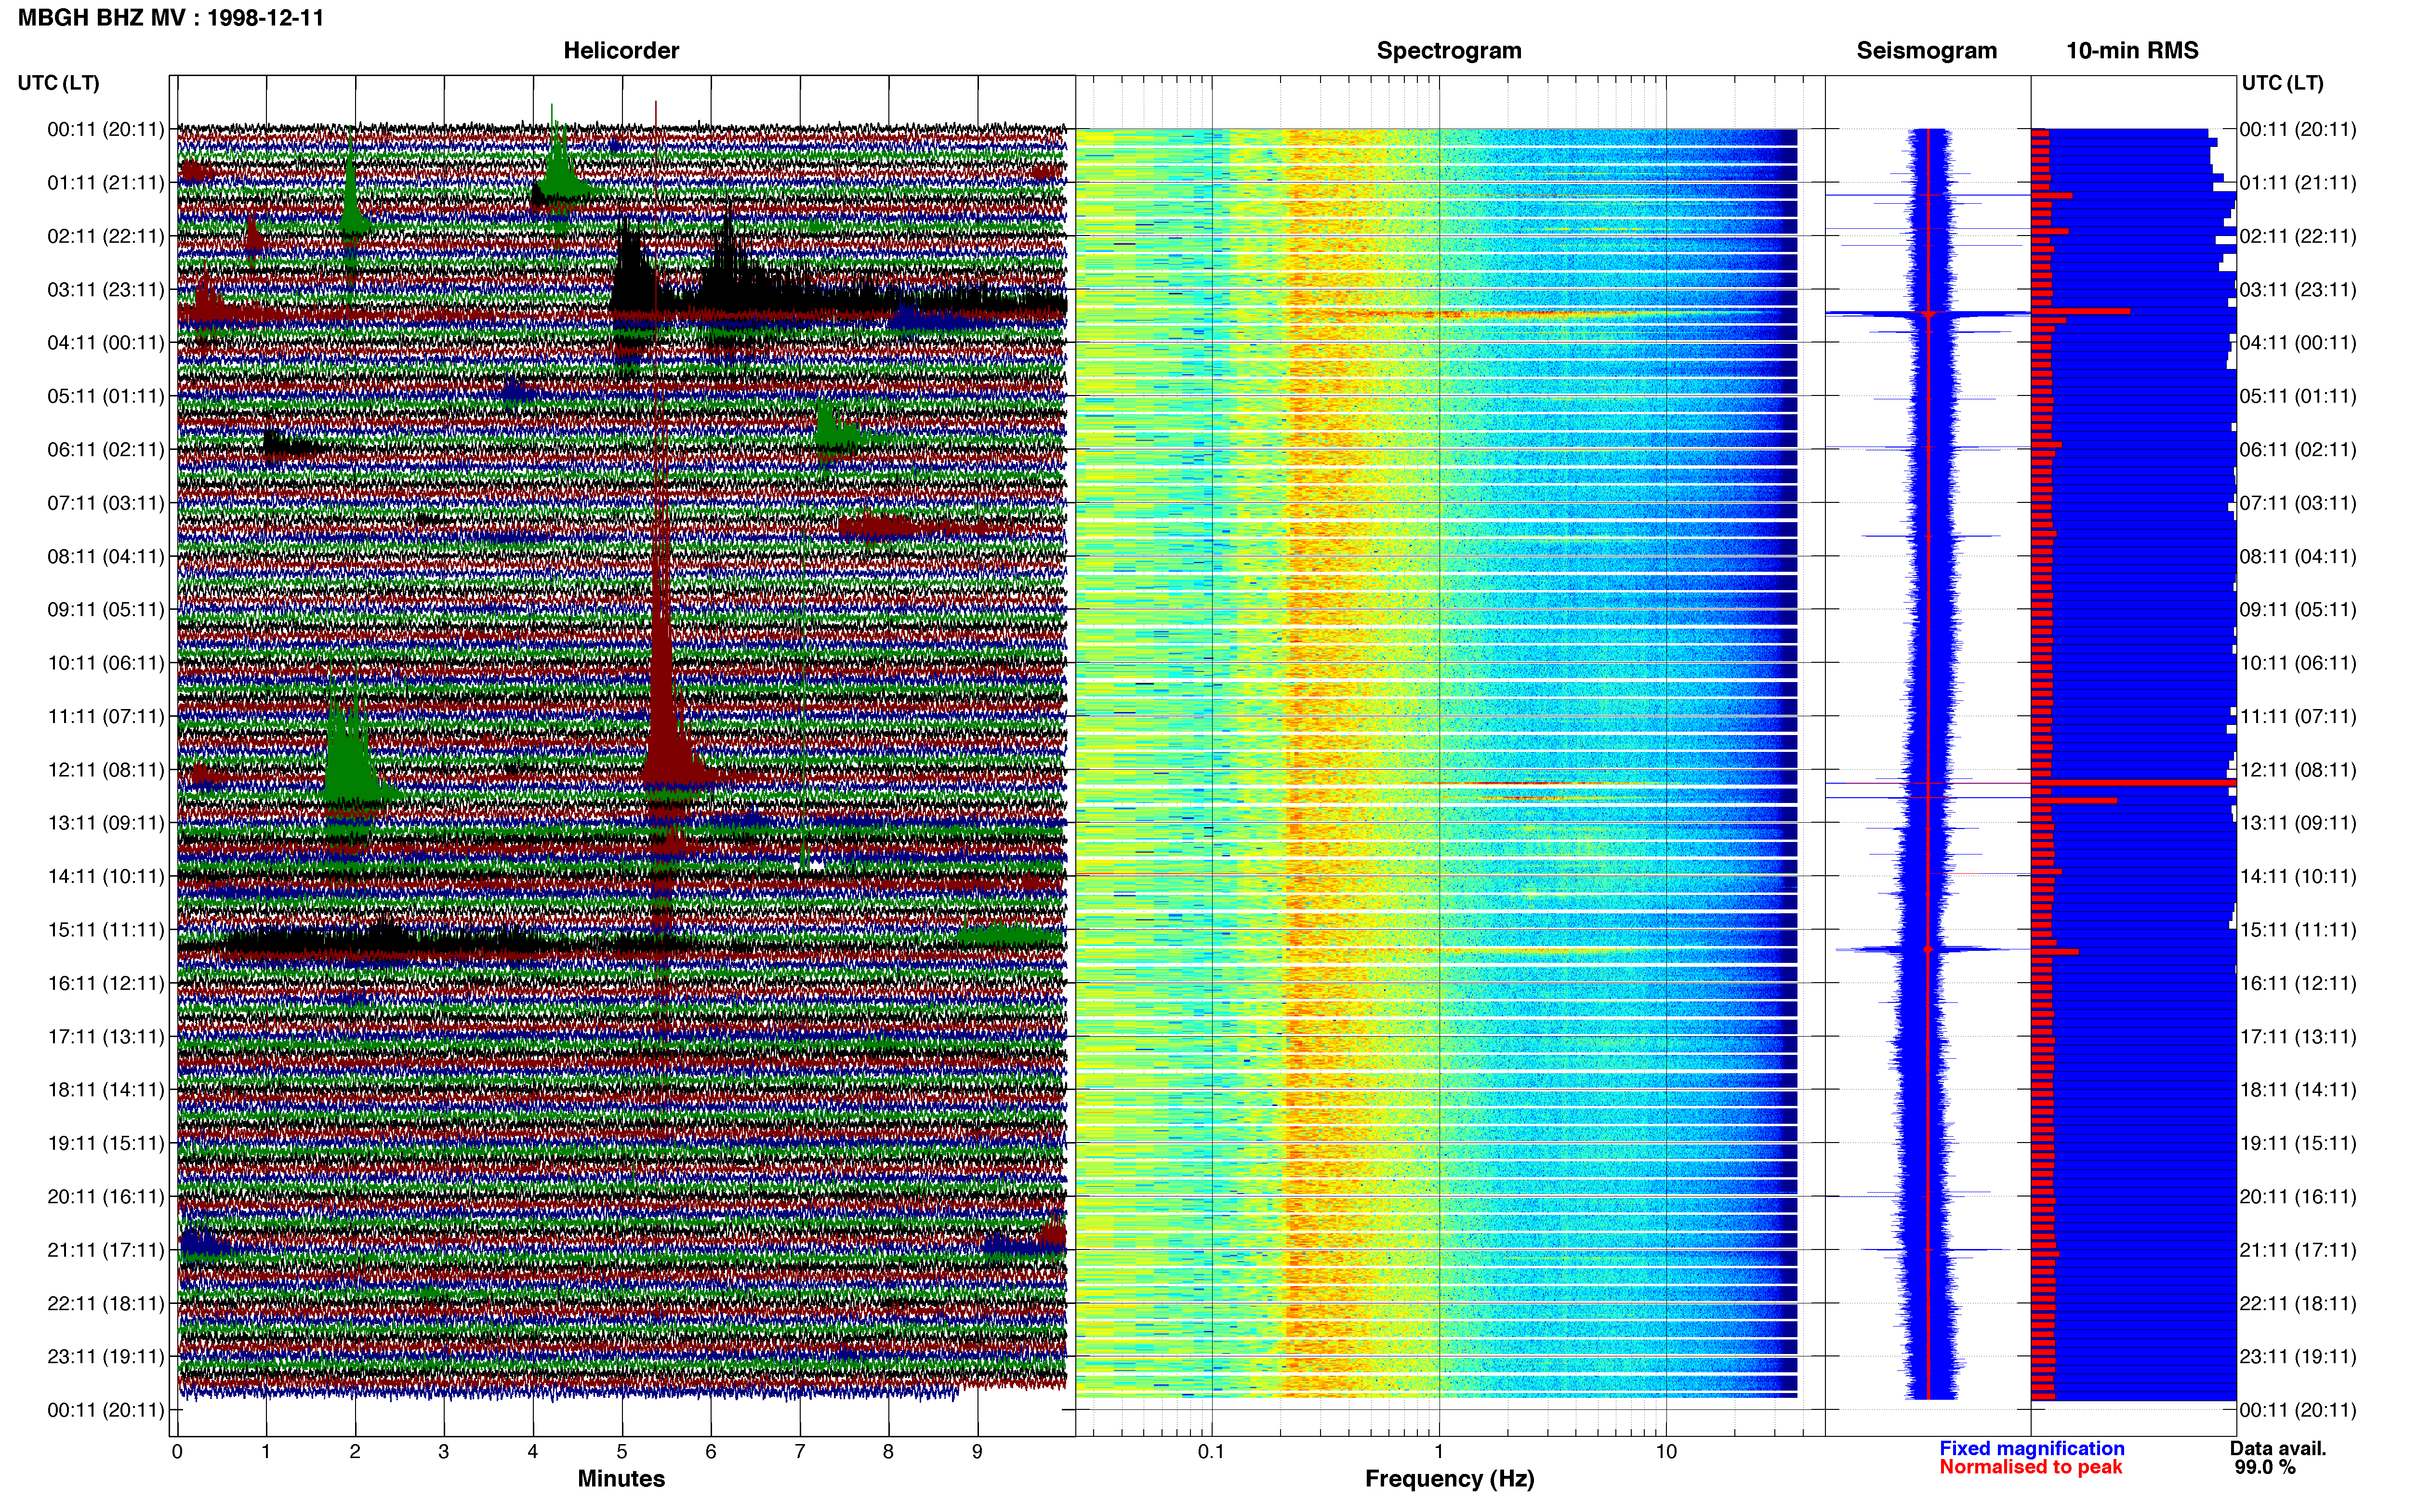Click the "1" tick on Frequency axis

[1439, 1452]
